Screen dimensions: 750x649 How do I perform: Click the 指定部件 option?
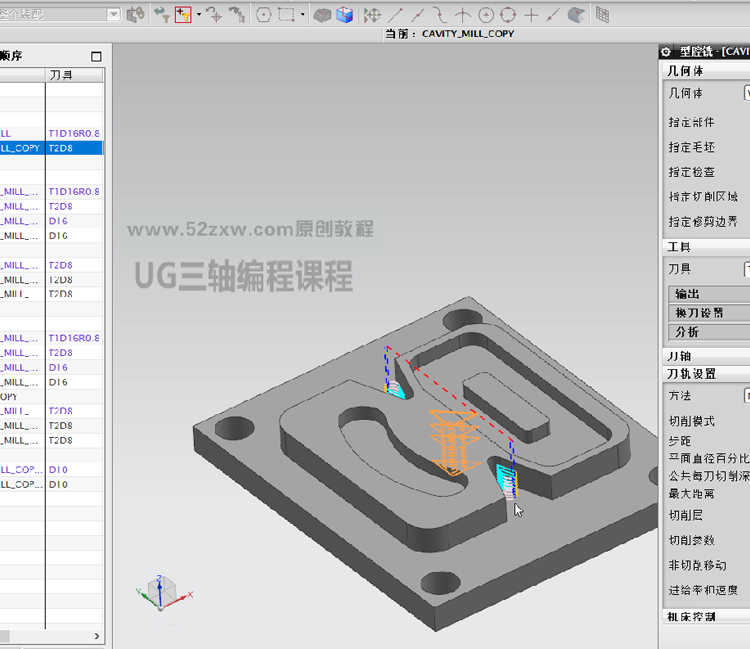[691, 122]
